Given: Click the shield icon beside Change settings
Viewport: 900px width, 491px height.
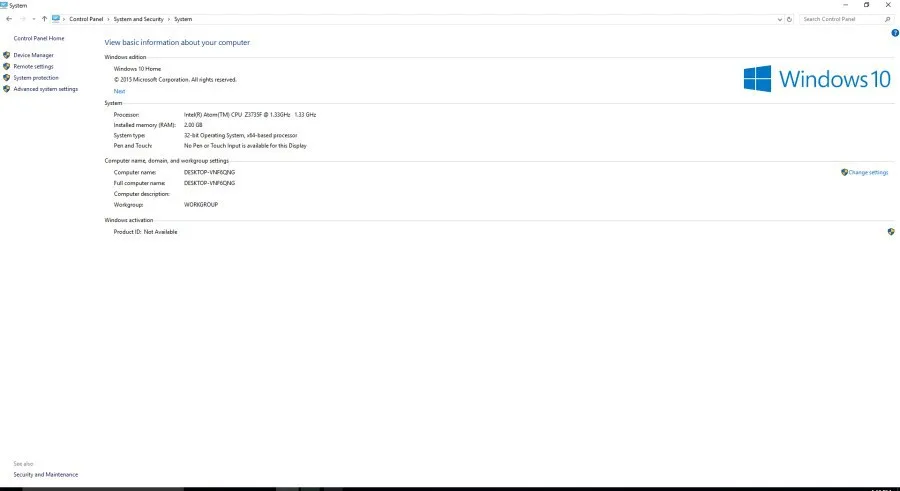Looking at the screenshot, I should pos(844,172).
